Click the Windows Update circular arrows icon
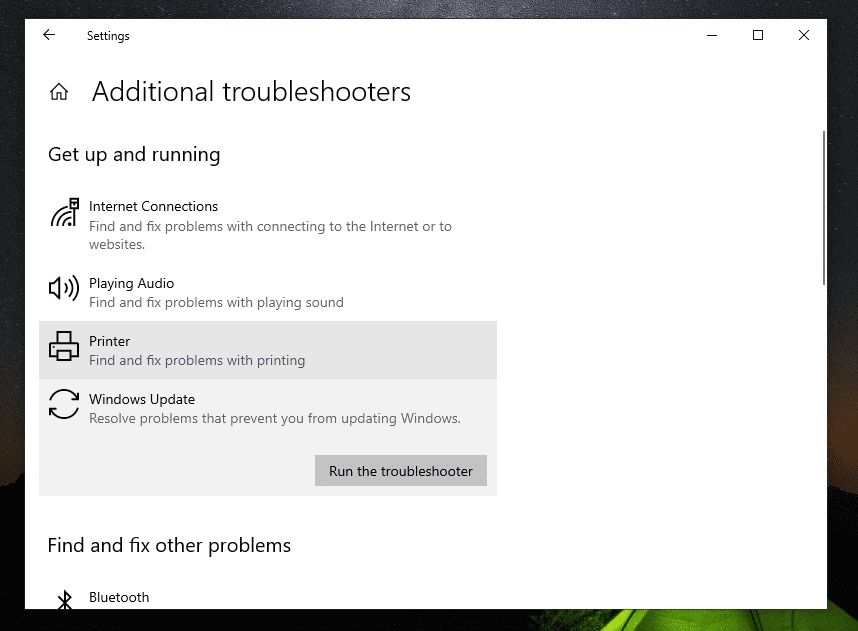 point(63,405)
